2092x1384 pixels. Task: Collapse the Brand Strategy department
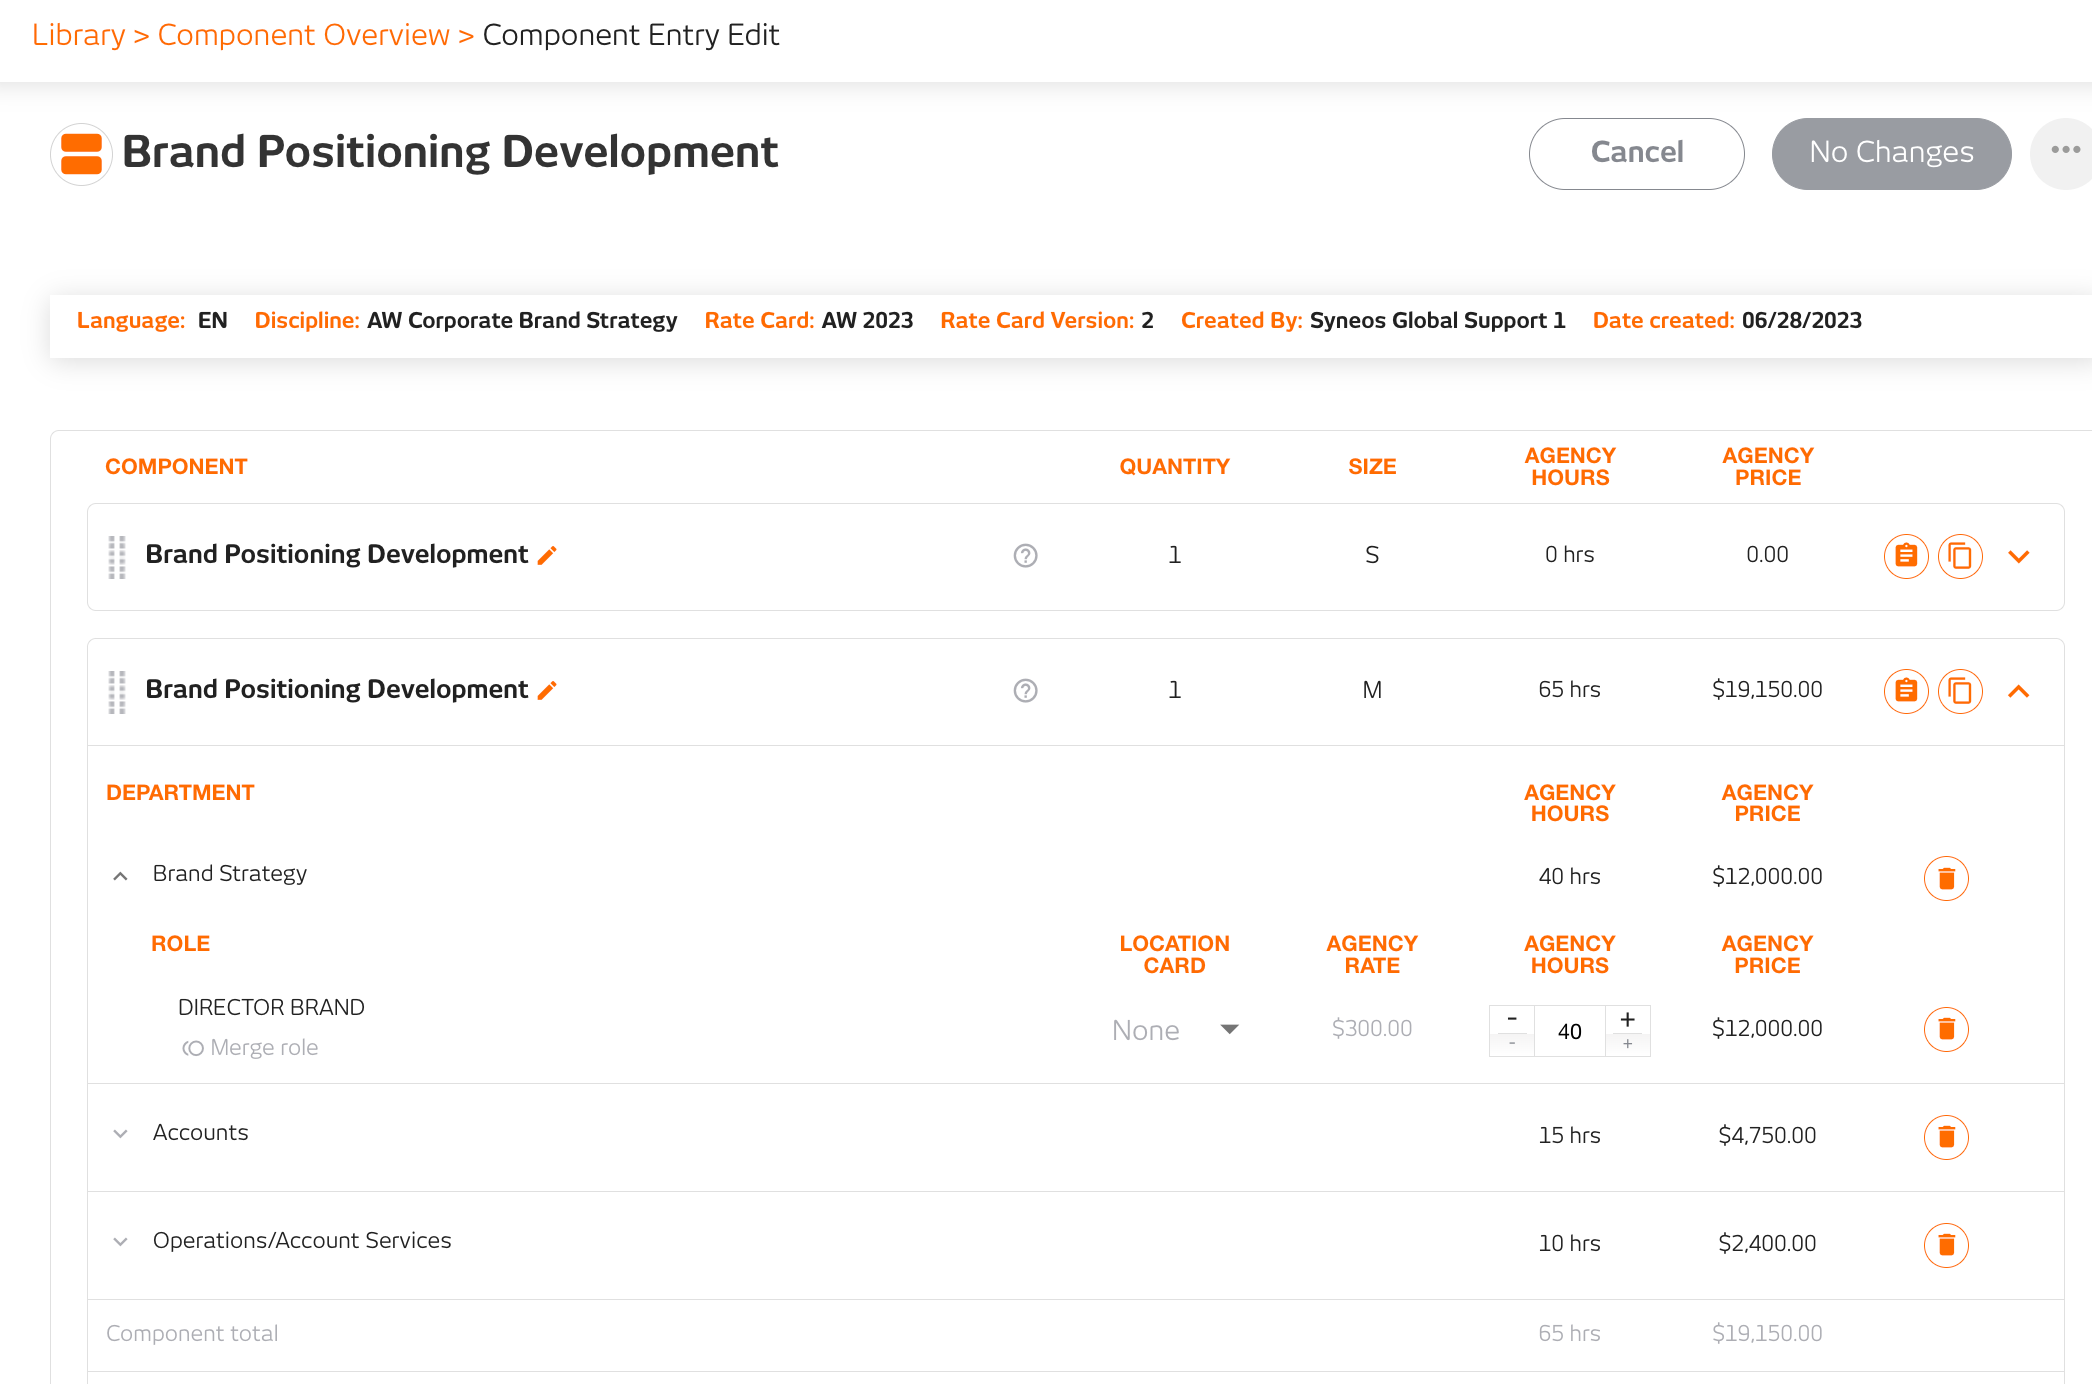coord(120,875)
